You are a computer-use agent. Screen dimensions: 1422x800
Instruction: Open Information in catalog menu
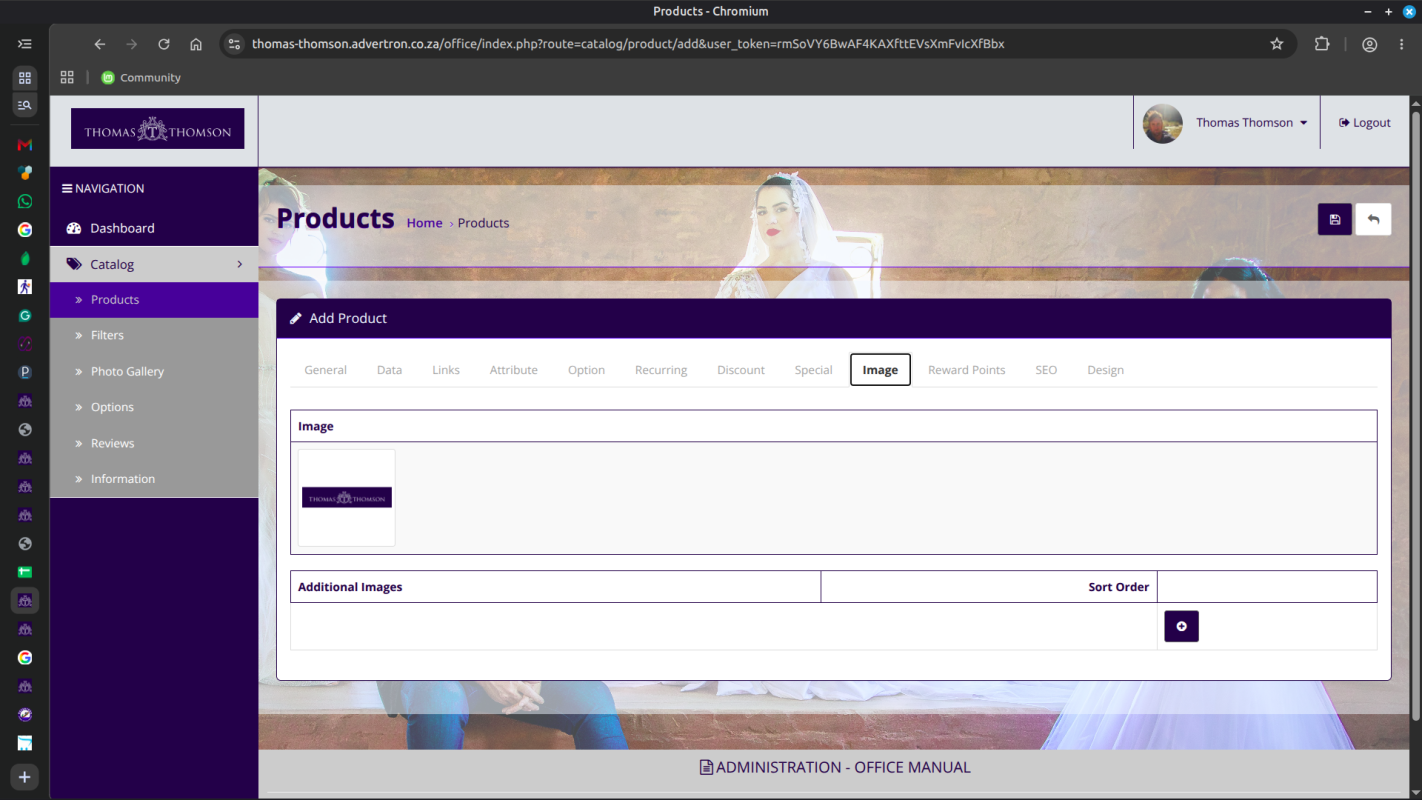tap(154, 479)
